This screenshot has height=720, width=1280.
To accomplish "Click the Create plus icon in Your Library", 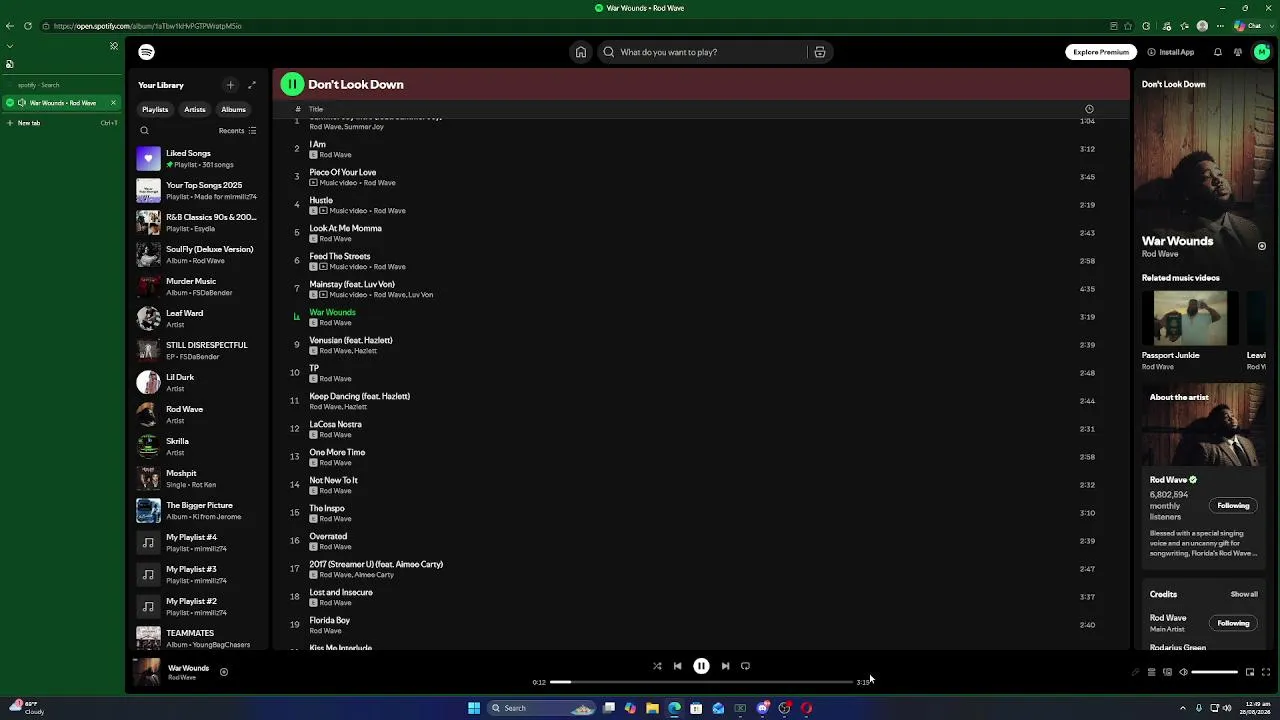I will (230, 85).
